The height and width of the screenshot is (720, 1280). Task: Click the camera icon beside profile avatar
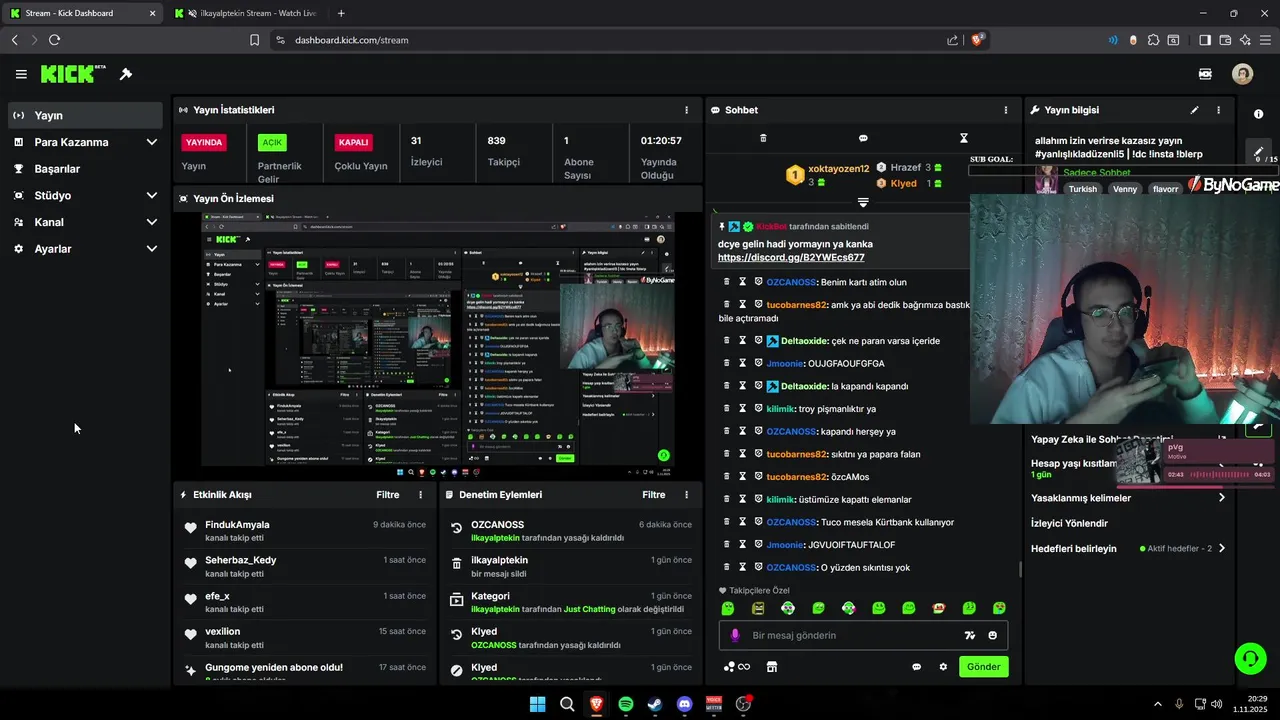pos(1205,74)
